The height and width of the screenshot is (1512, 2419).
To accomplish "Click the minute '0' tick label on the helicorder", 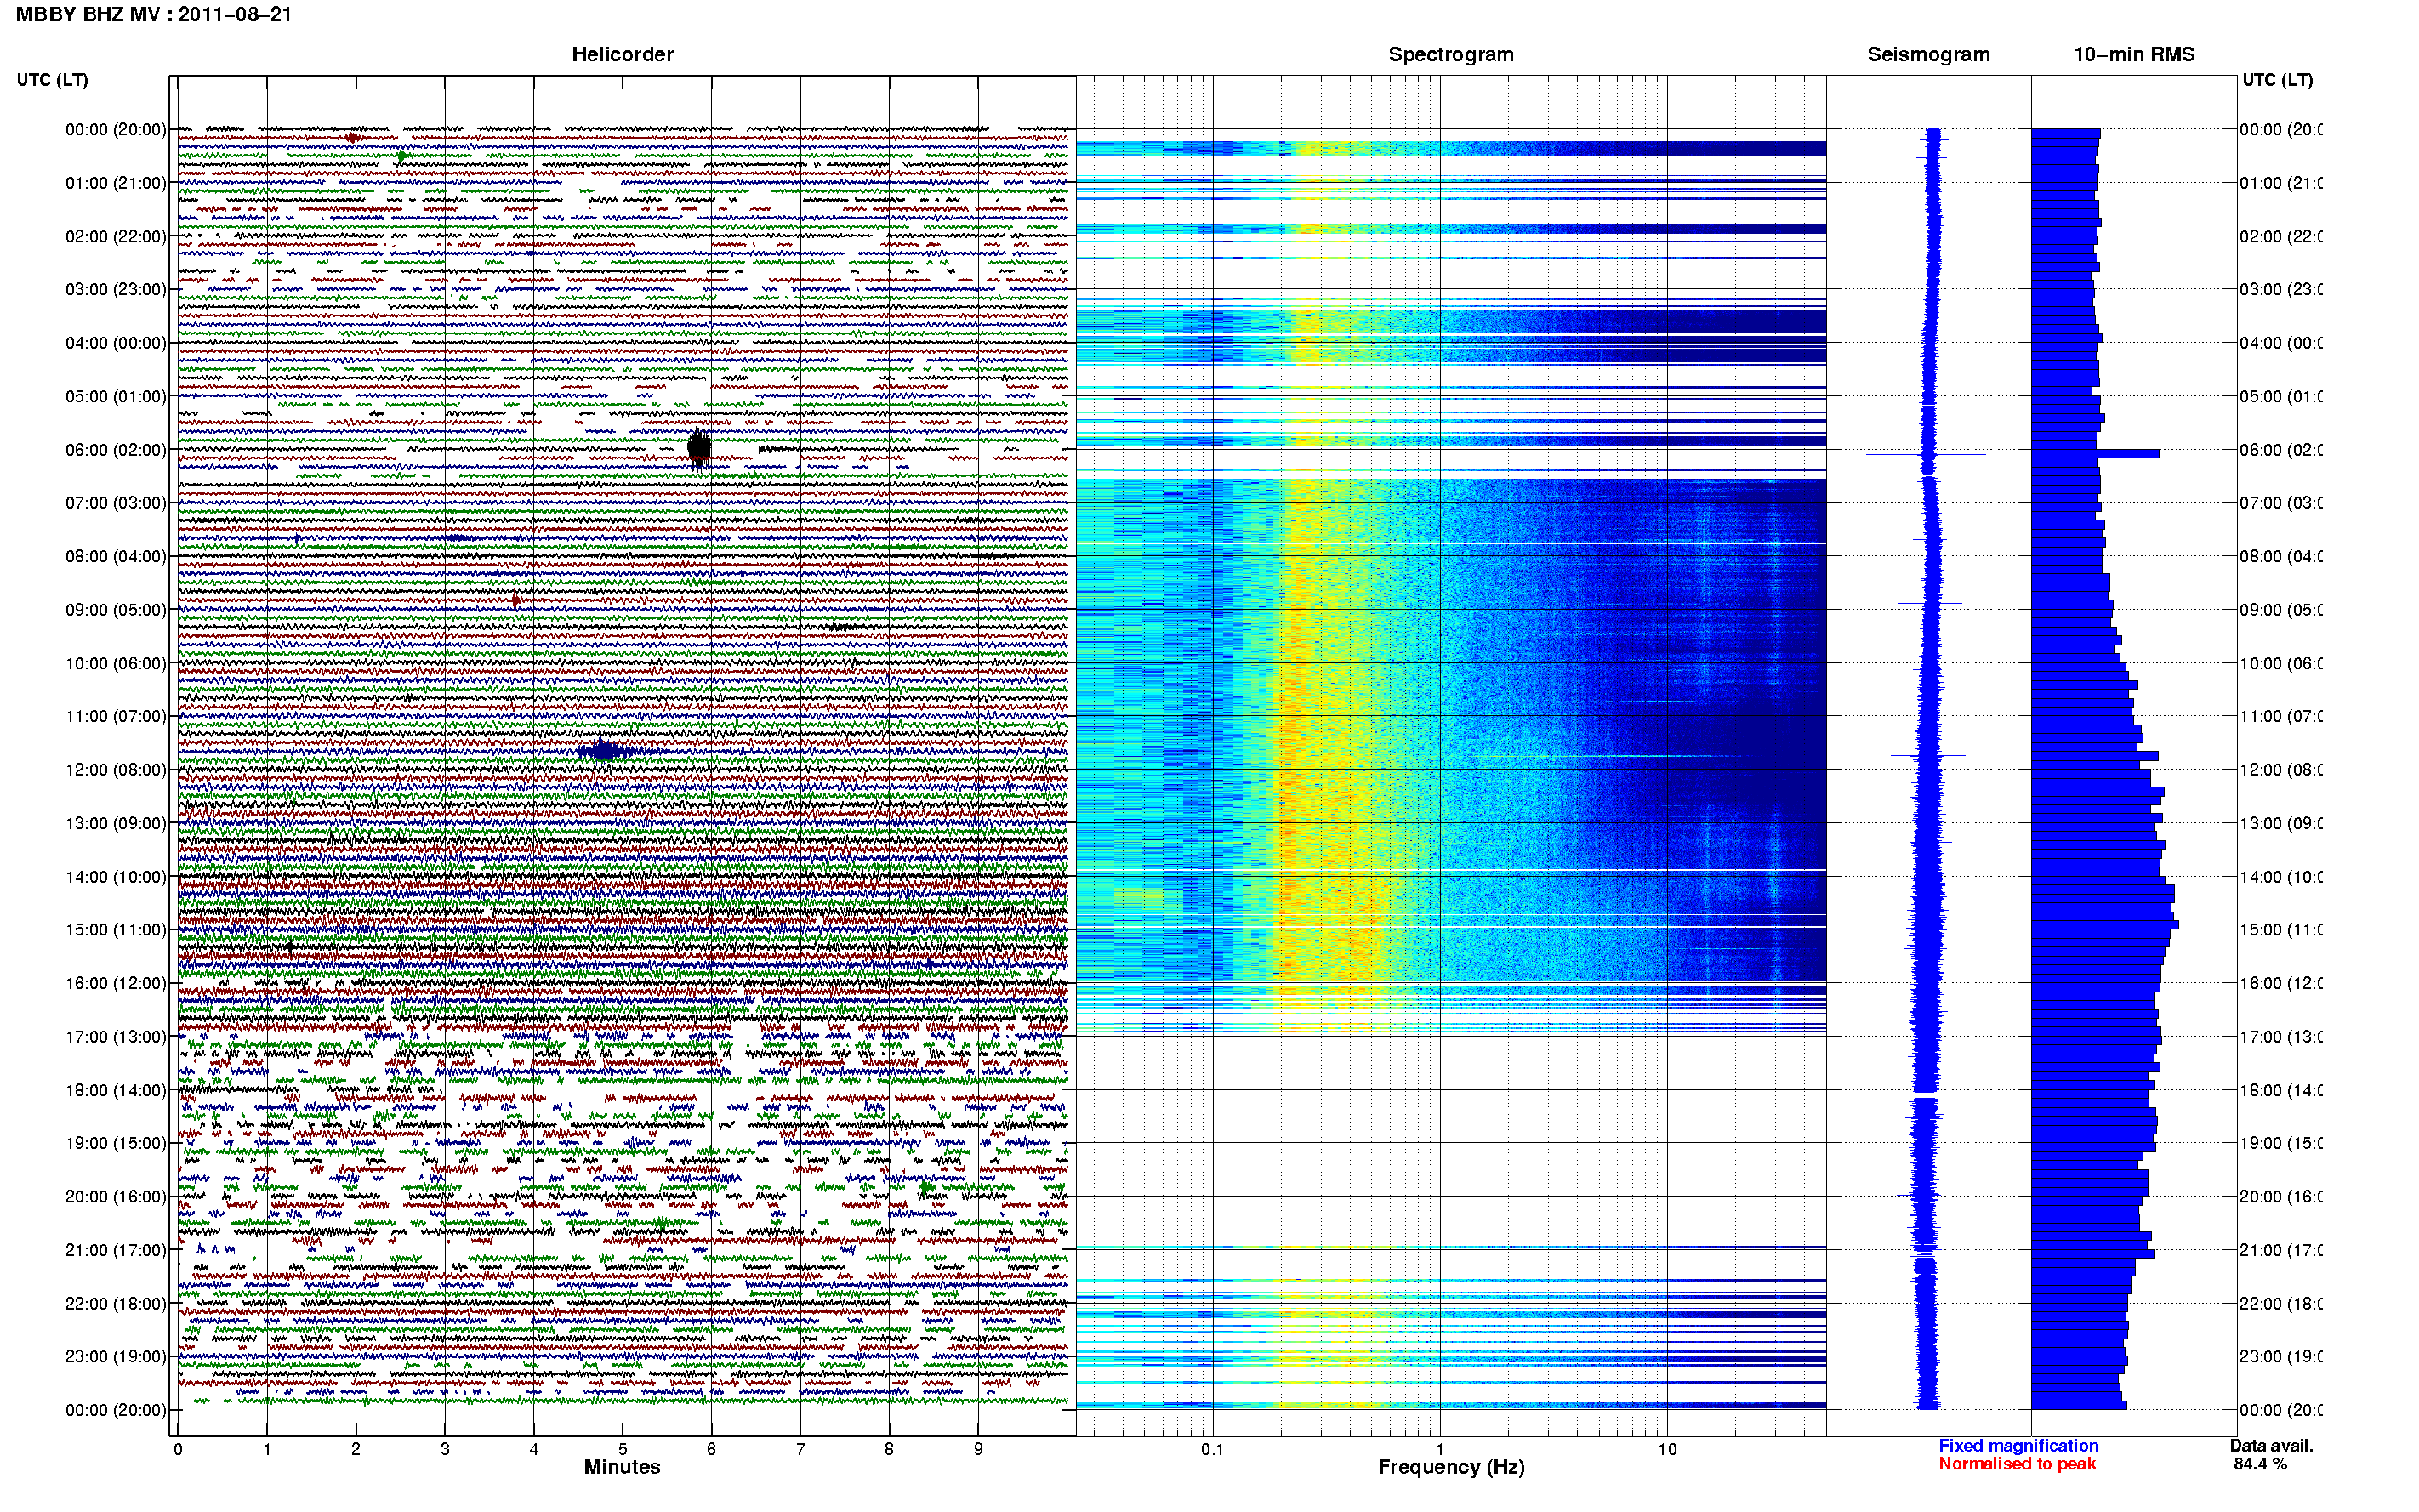I will (x=178, y=1449).
